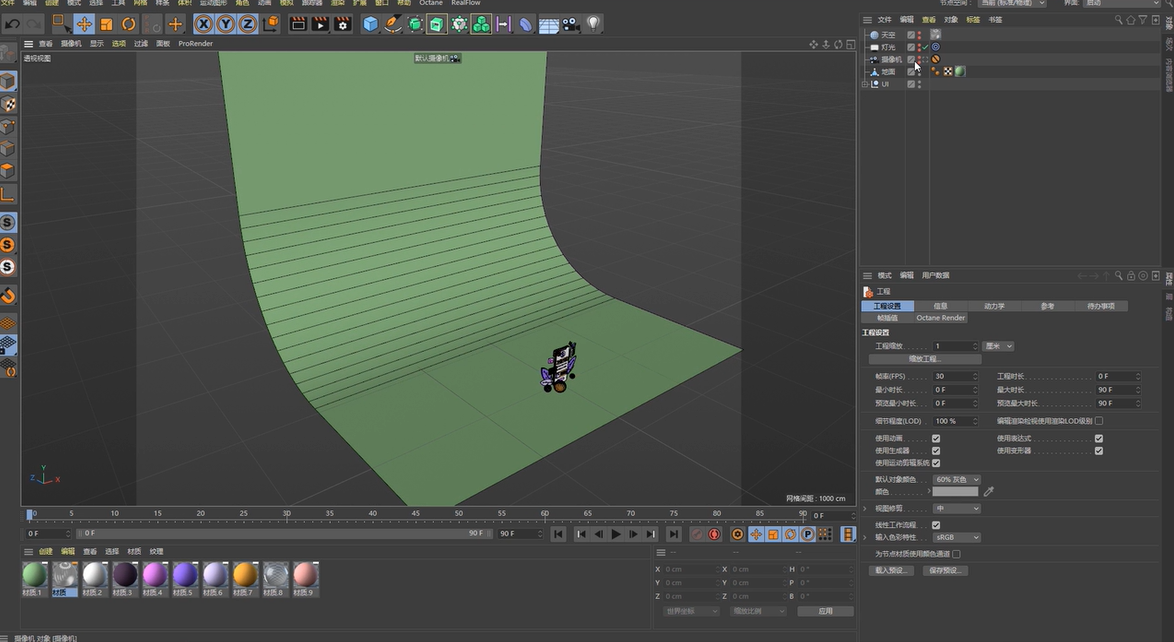Click the green material tag on 地面
1174x642 pixels.
tap(960, 71)
